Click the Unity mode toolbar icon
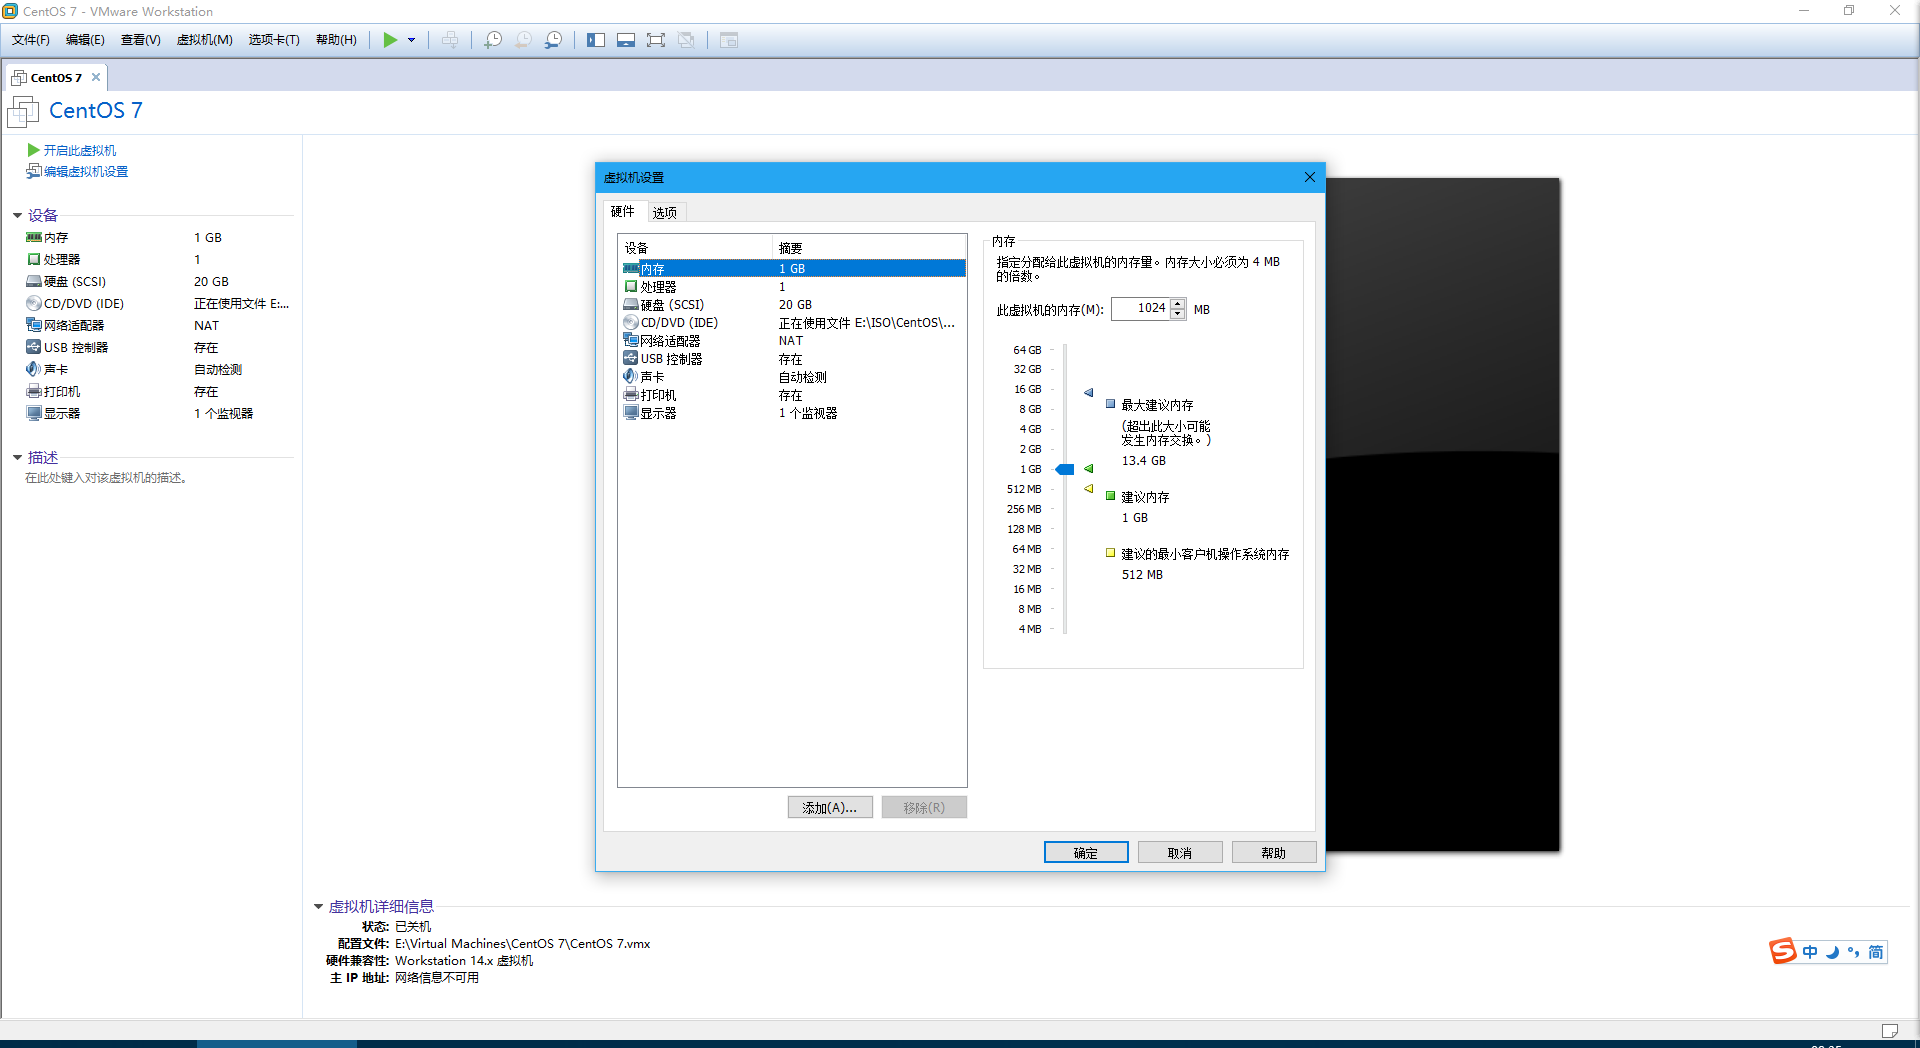The image size is (1920, 1048). point(686,40)
